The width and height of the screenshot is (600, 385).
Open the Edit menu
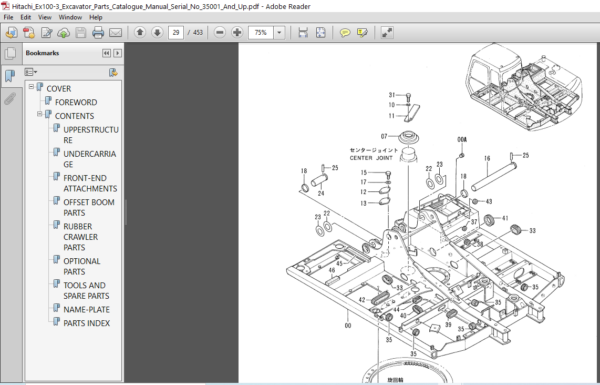tap(26, 17)
